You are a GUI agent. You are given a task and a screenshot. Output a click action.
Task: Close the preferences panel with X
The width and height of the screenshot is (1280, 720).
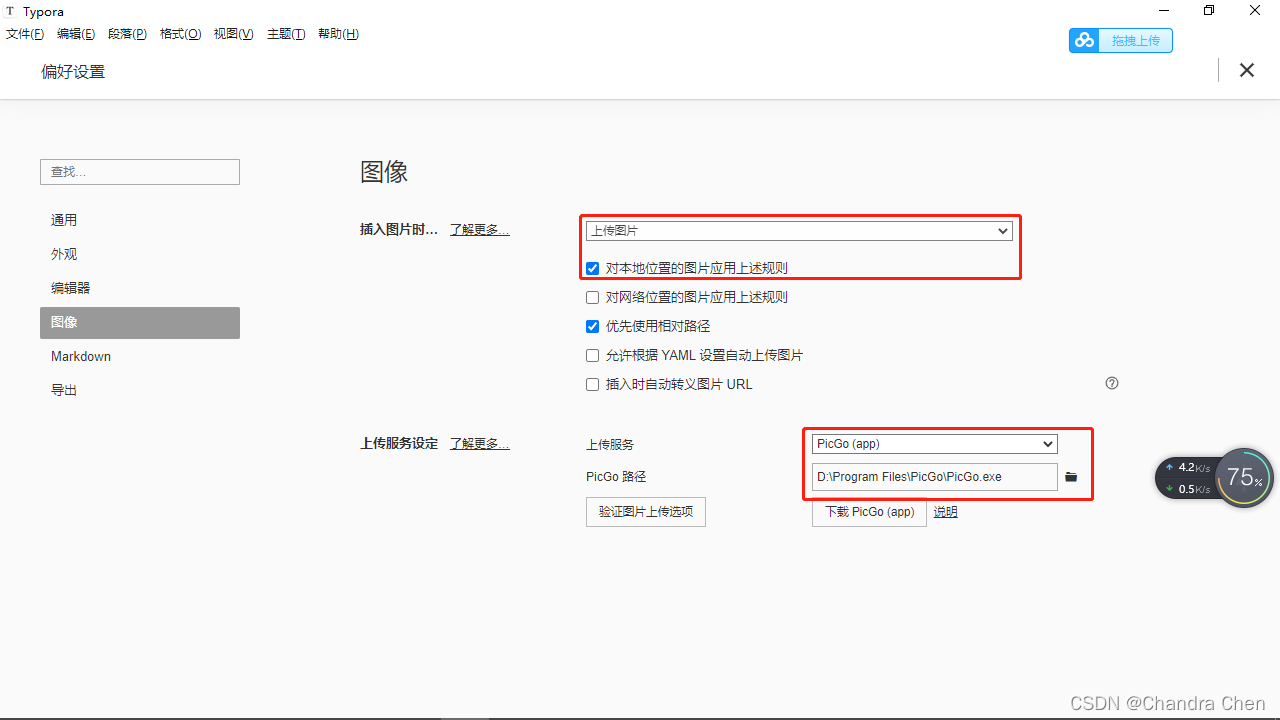click(x=1247, y=70)
